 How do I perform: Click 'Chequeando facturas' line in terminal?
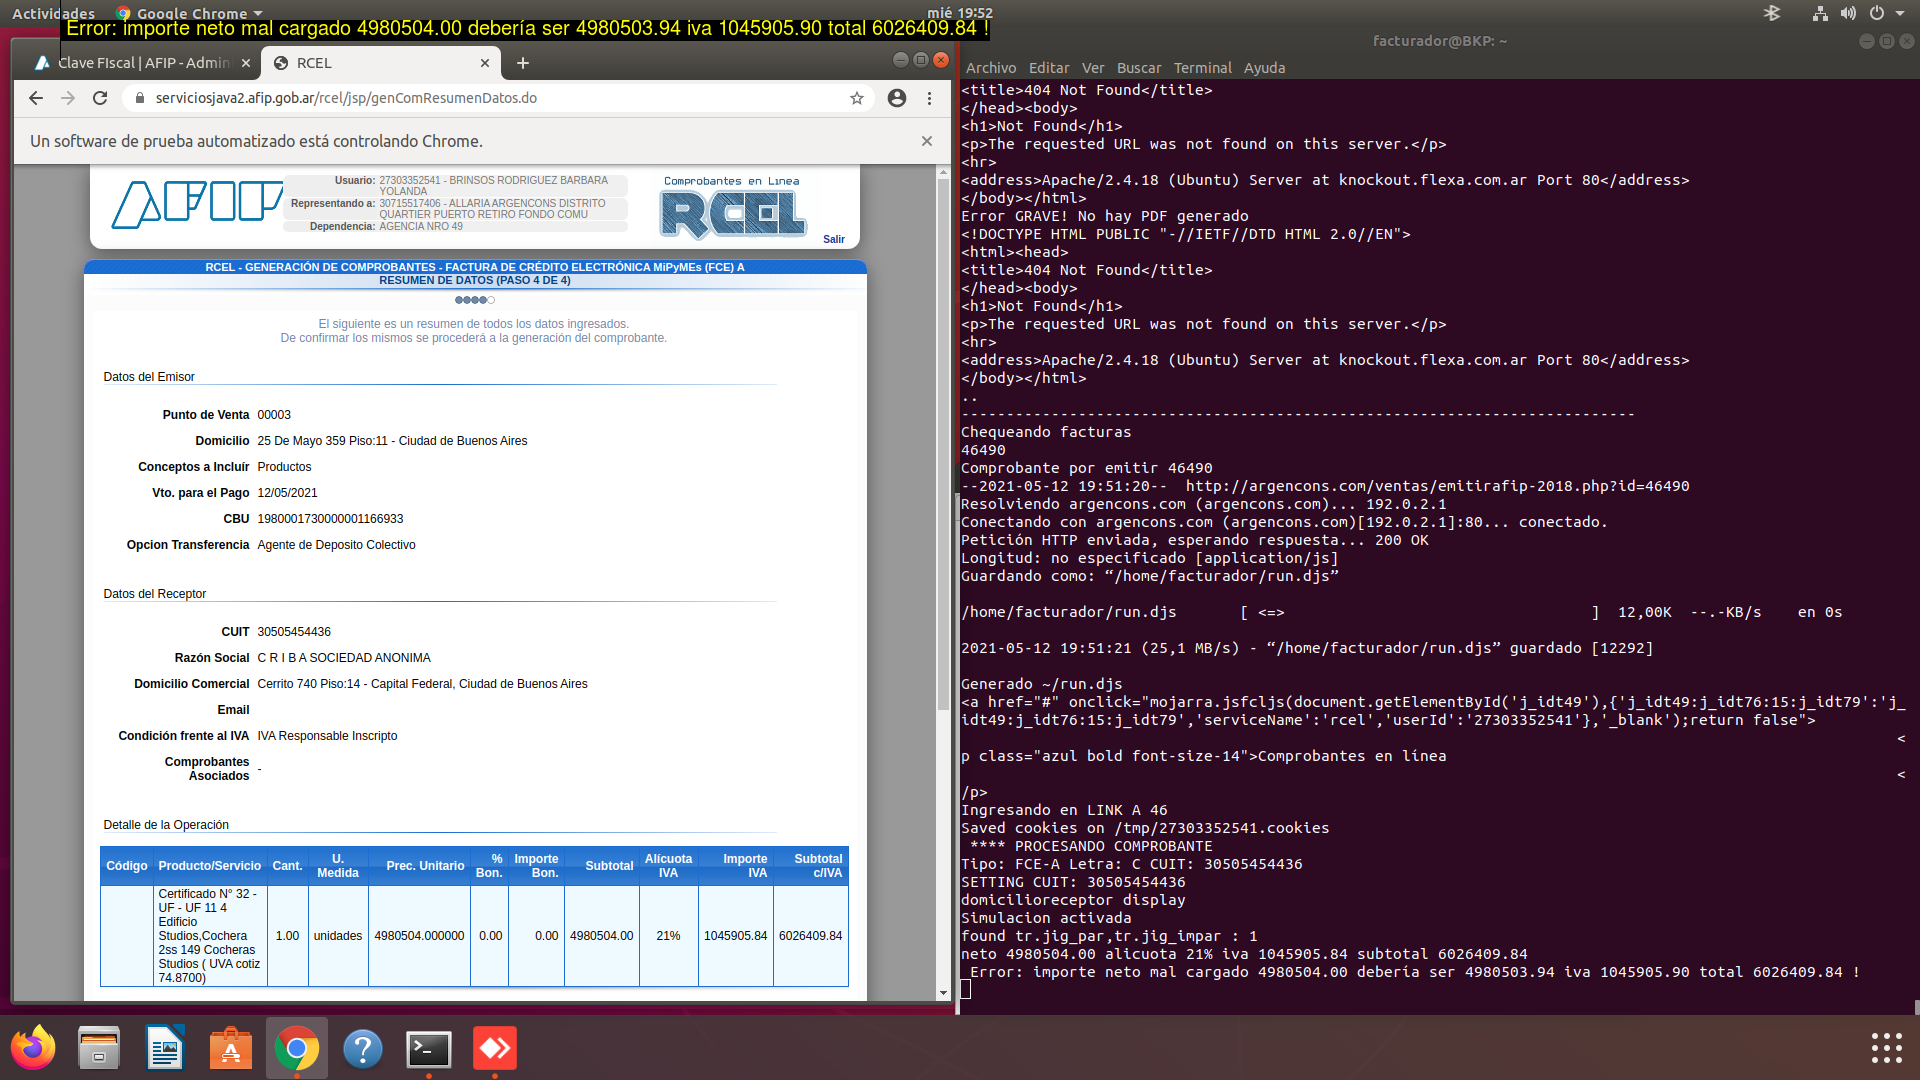[1046, 432]
